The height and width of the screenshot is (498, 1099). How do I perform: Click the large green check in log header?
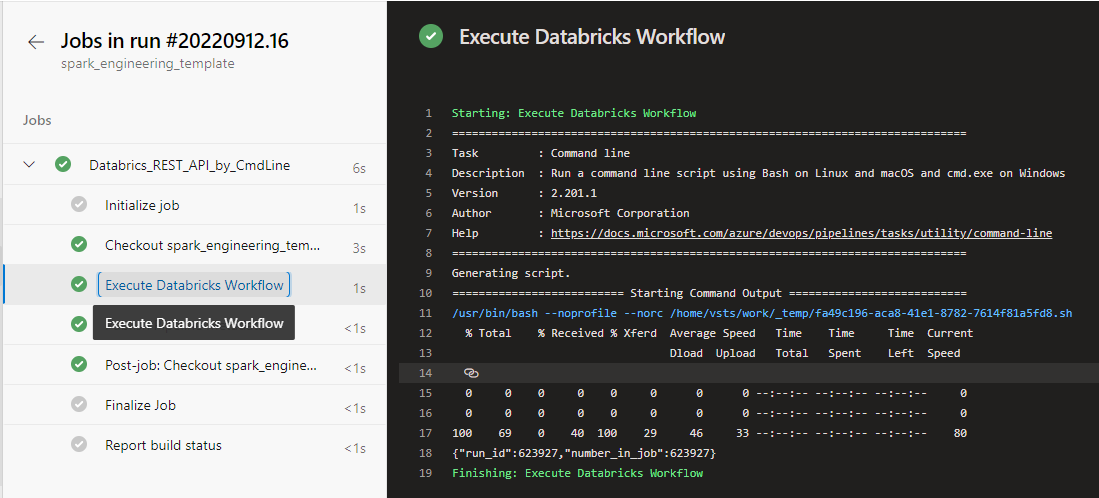[x=431, y=36]
